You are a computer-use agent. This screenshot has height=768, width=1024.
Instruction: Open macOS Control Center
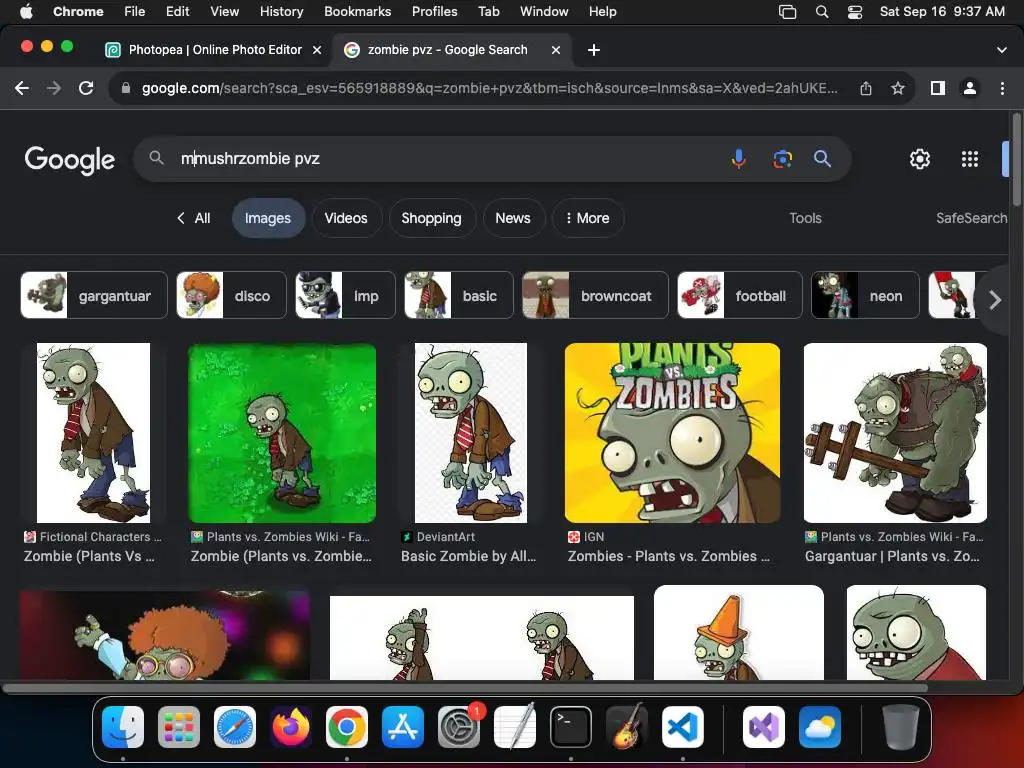[855, 12]
